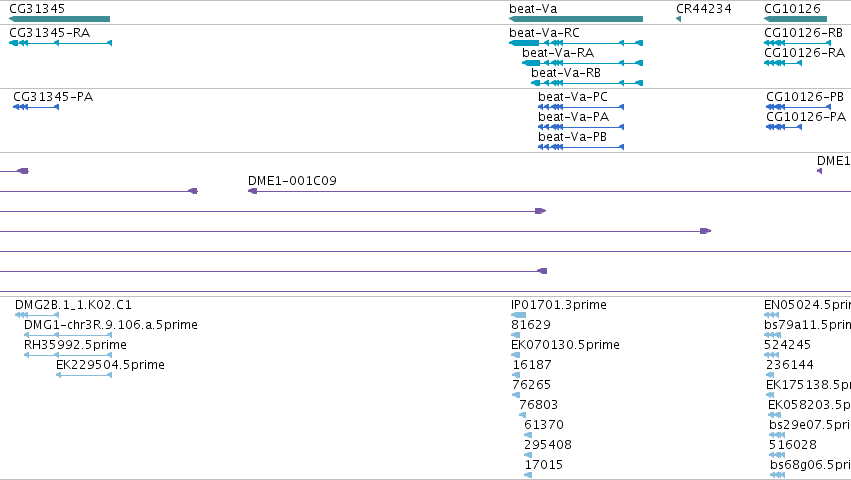The width and height of the screenshot is (851, 480).
Task: Select the beat-Va-RB transcript glyph
Action: tap(587, 83)
